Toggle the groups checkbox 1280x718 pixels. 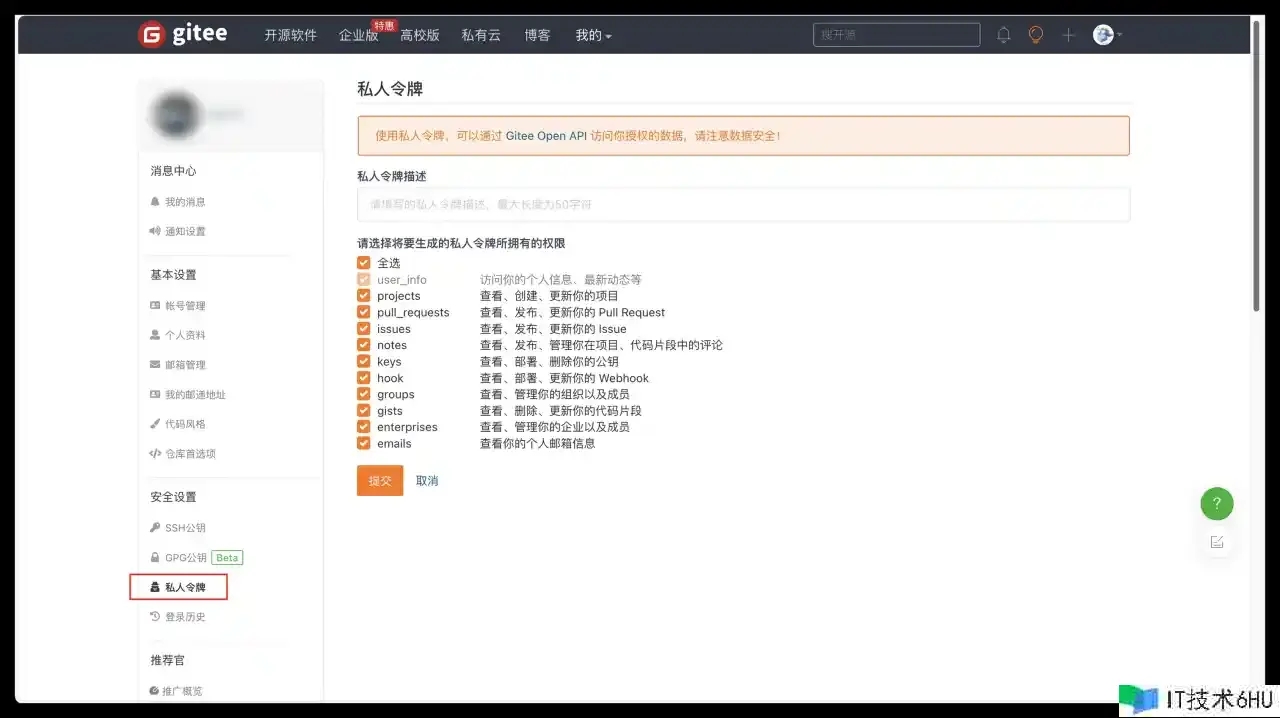pos(364,394)
